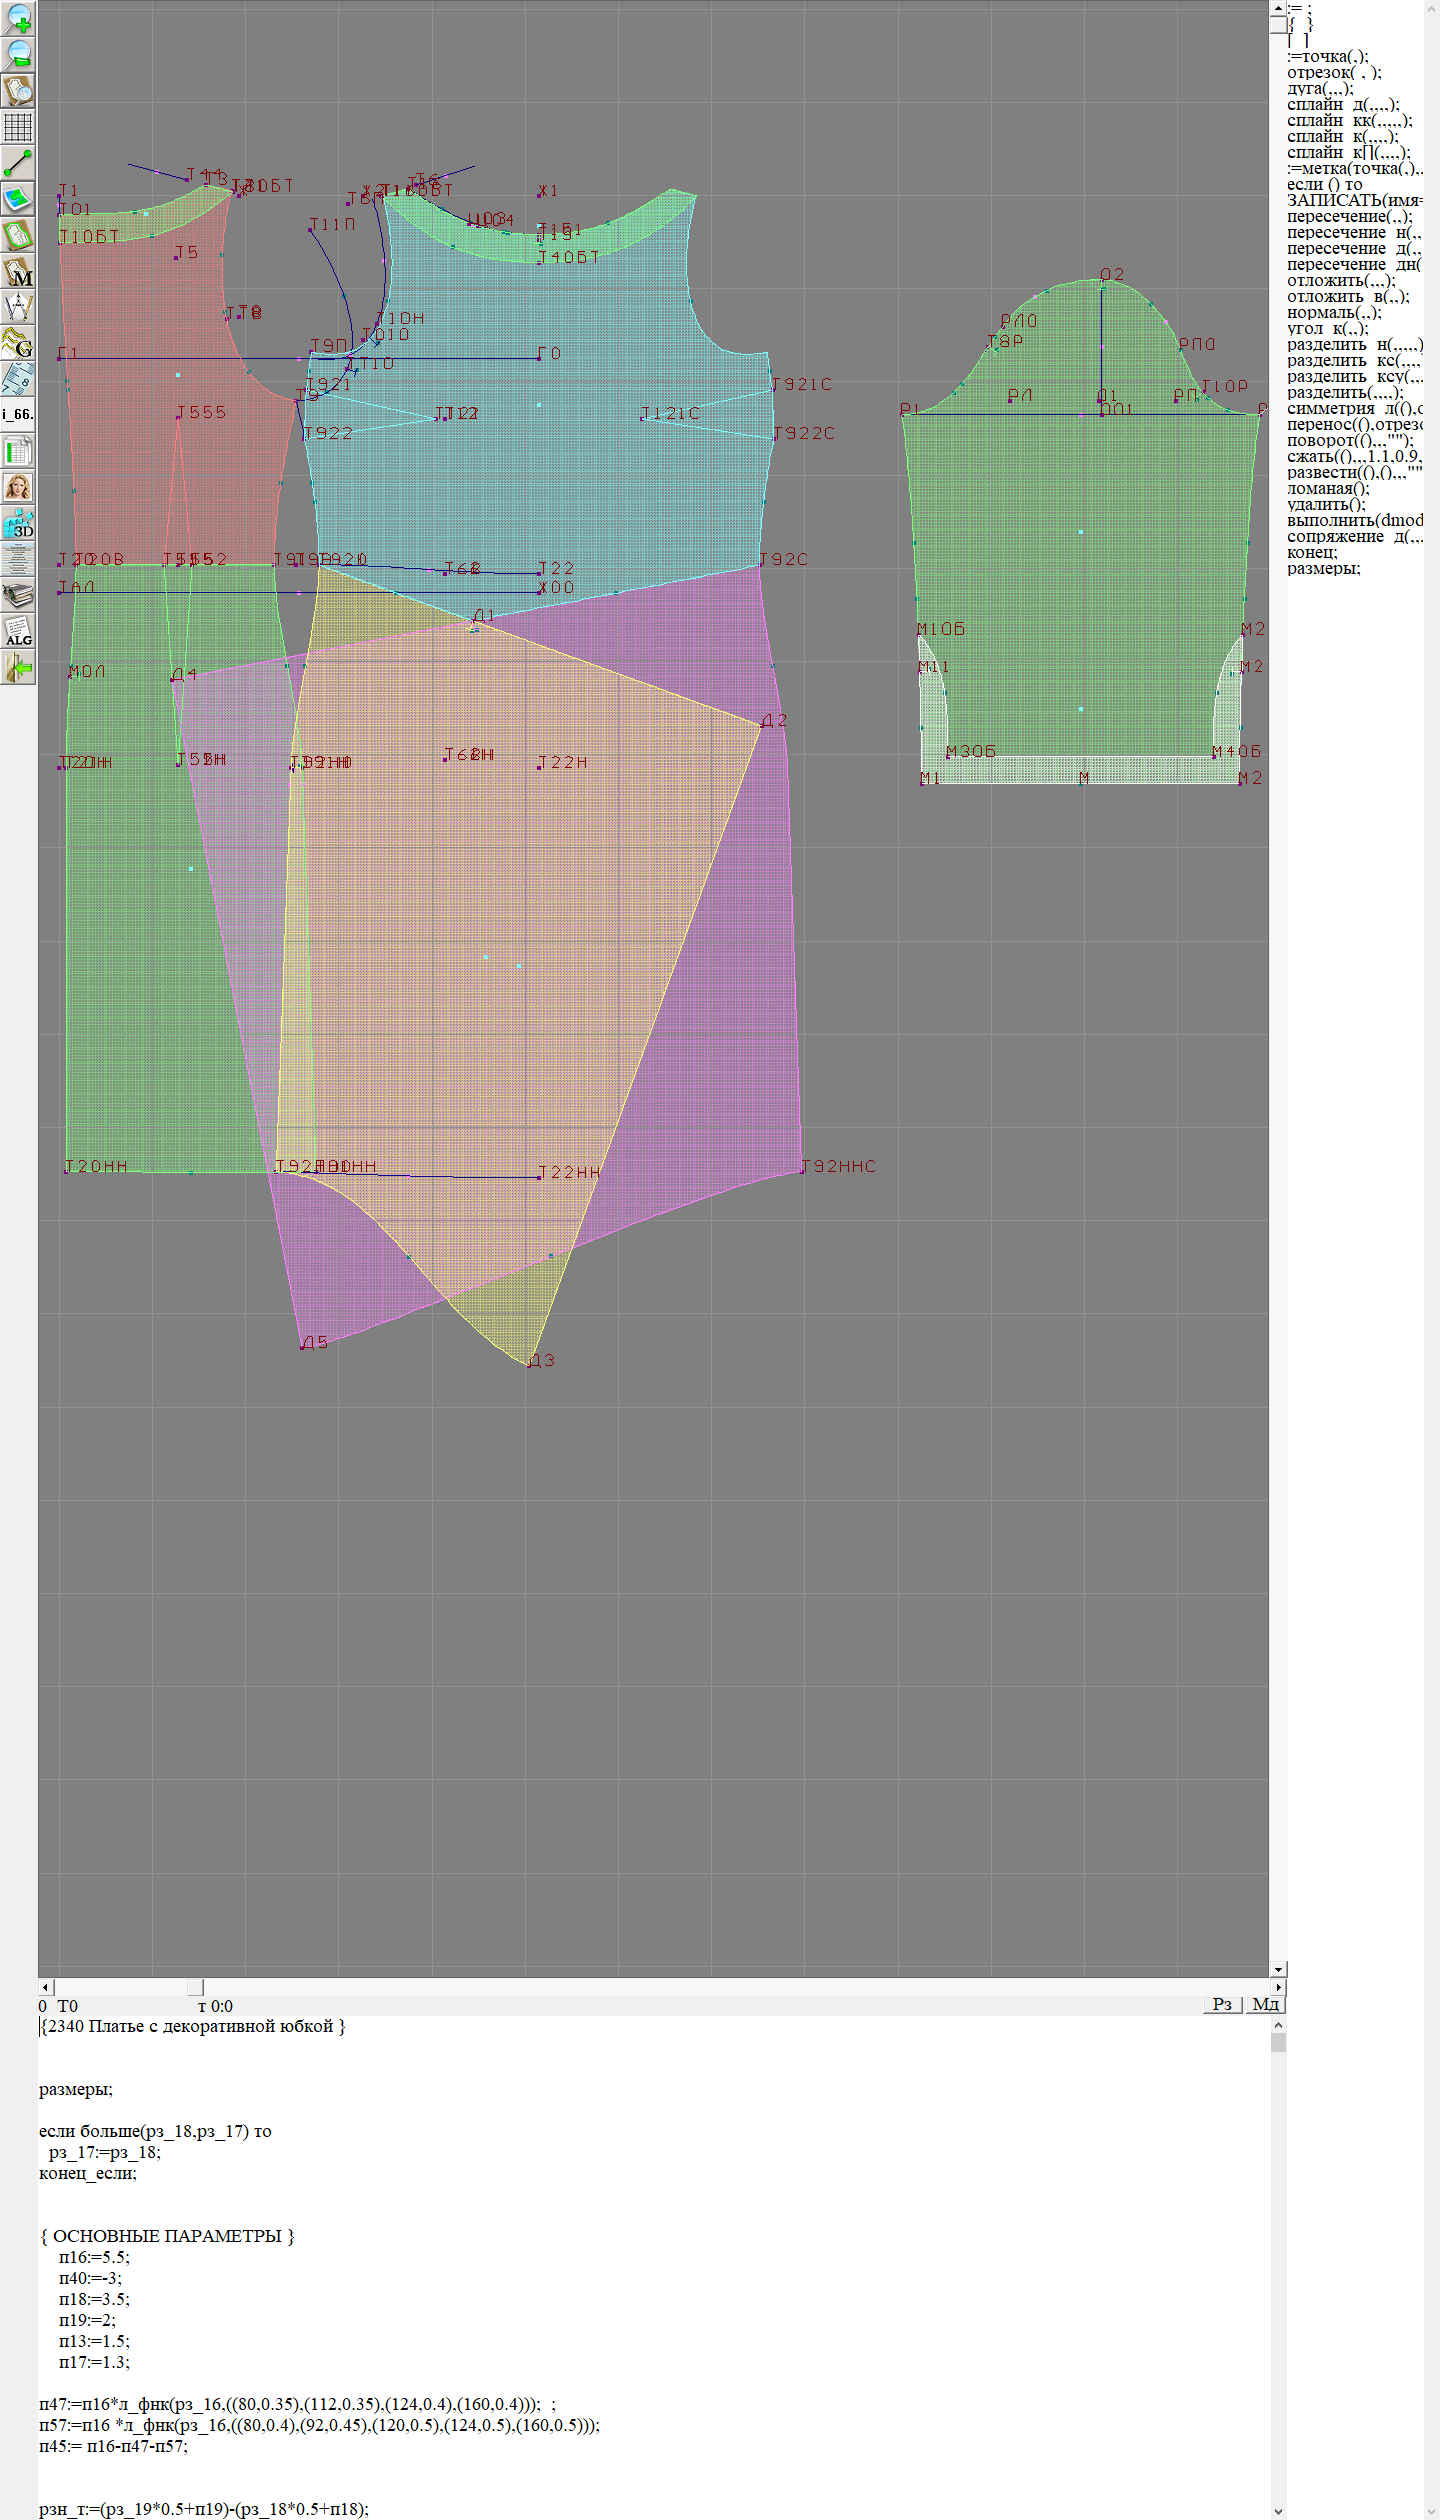The width and height of the screenshot is (1440, 2520).
Task: Click the green arrow exit door icon
Action: click(x=18, y=667)
